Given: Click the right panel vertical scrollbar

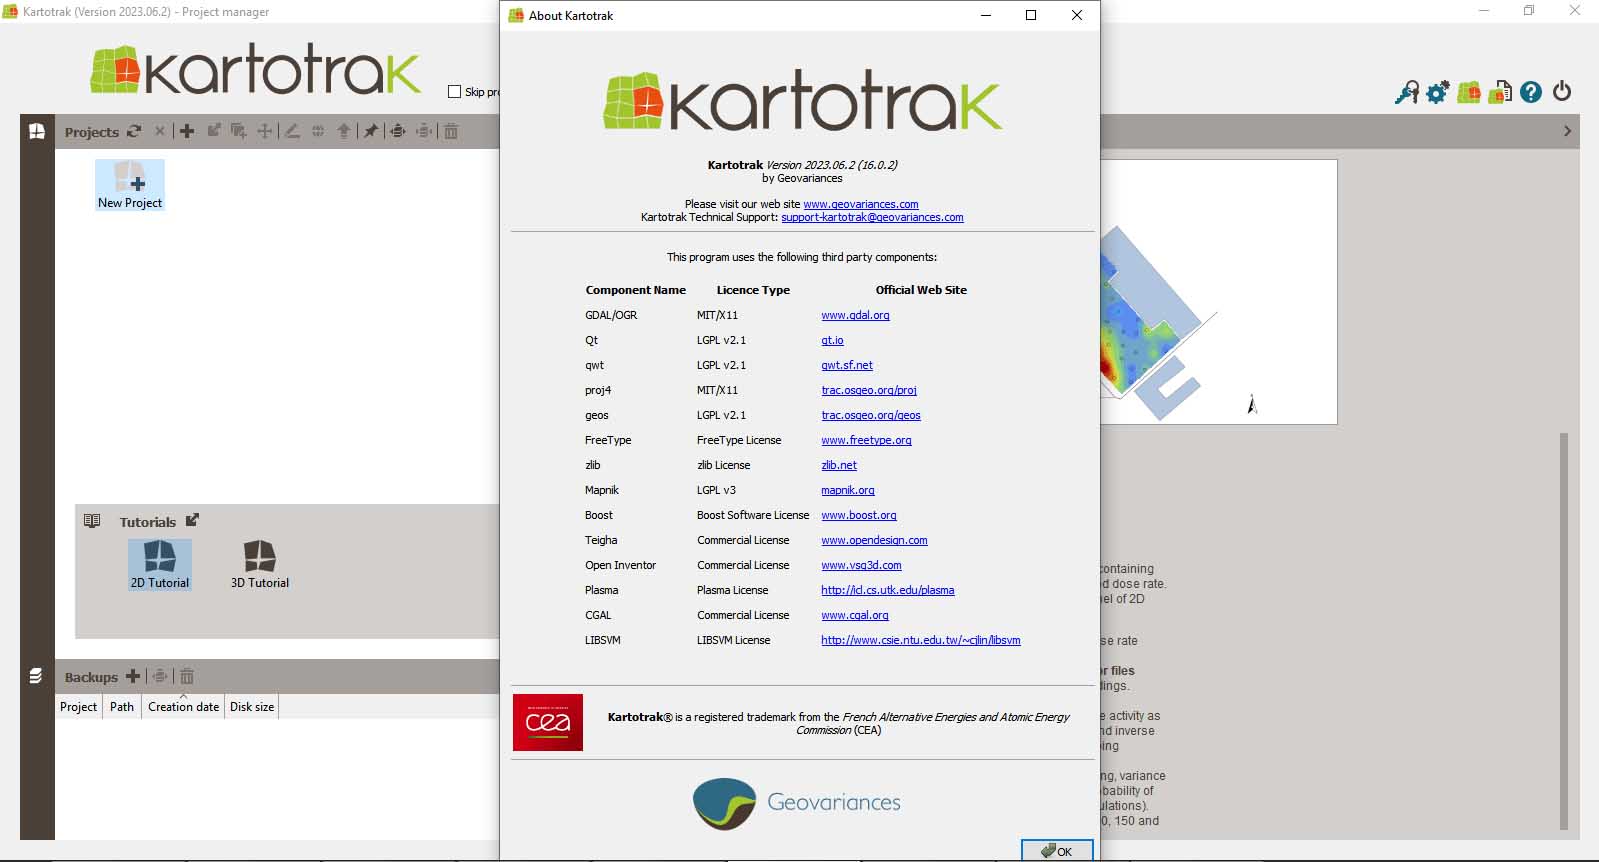Looking at the screenshot, I should (1564, 630).
